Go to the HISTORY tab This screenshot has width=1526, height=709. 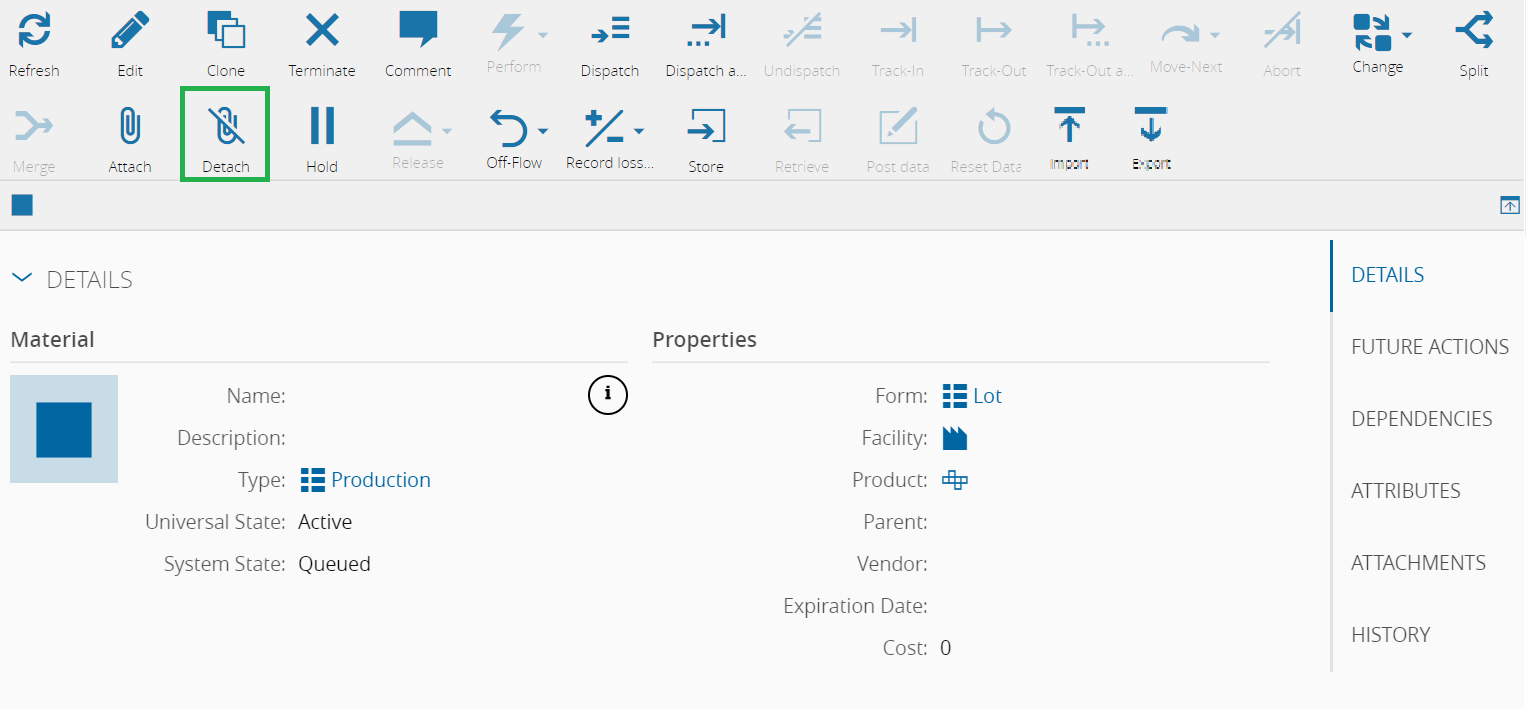(1390, 635)
